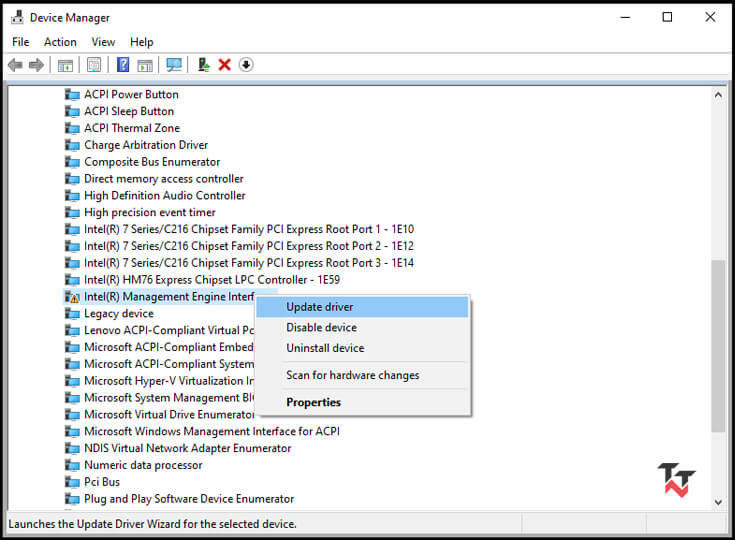Click the warning icon beside Intel(R) Management Engine
Viewport: 735px width, 540px height.
click(72, 297)
